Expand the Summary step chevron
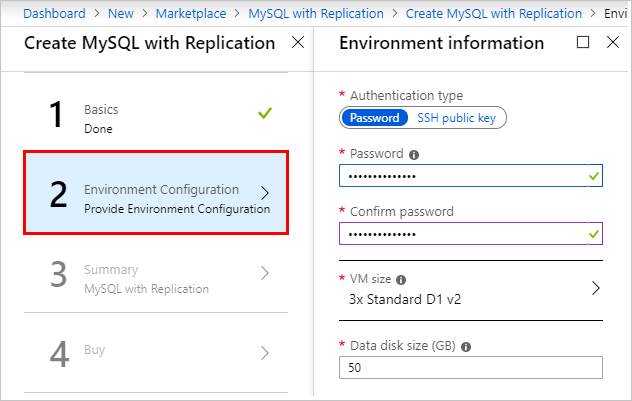The height and width of the screenshot is (401, 632). coord(265,272)
